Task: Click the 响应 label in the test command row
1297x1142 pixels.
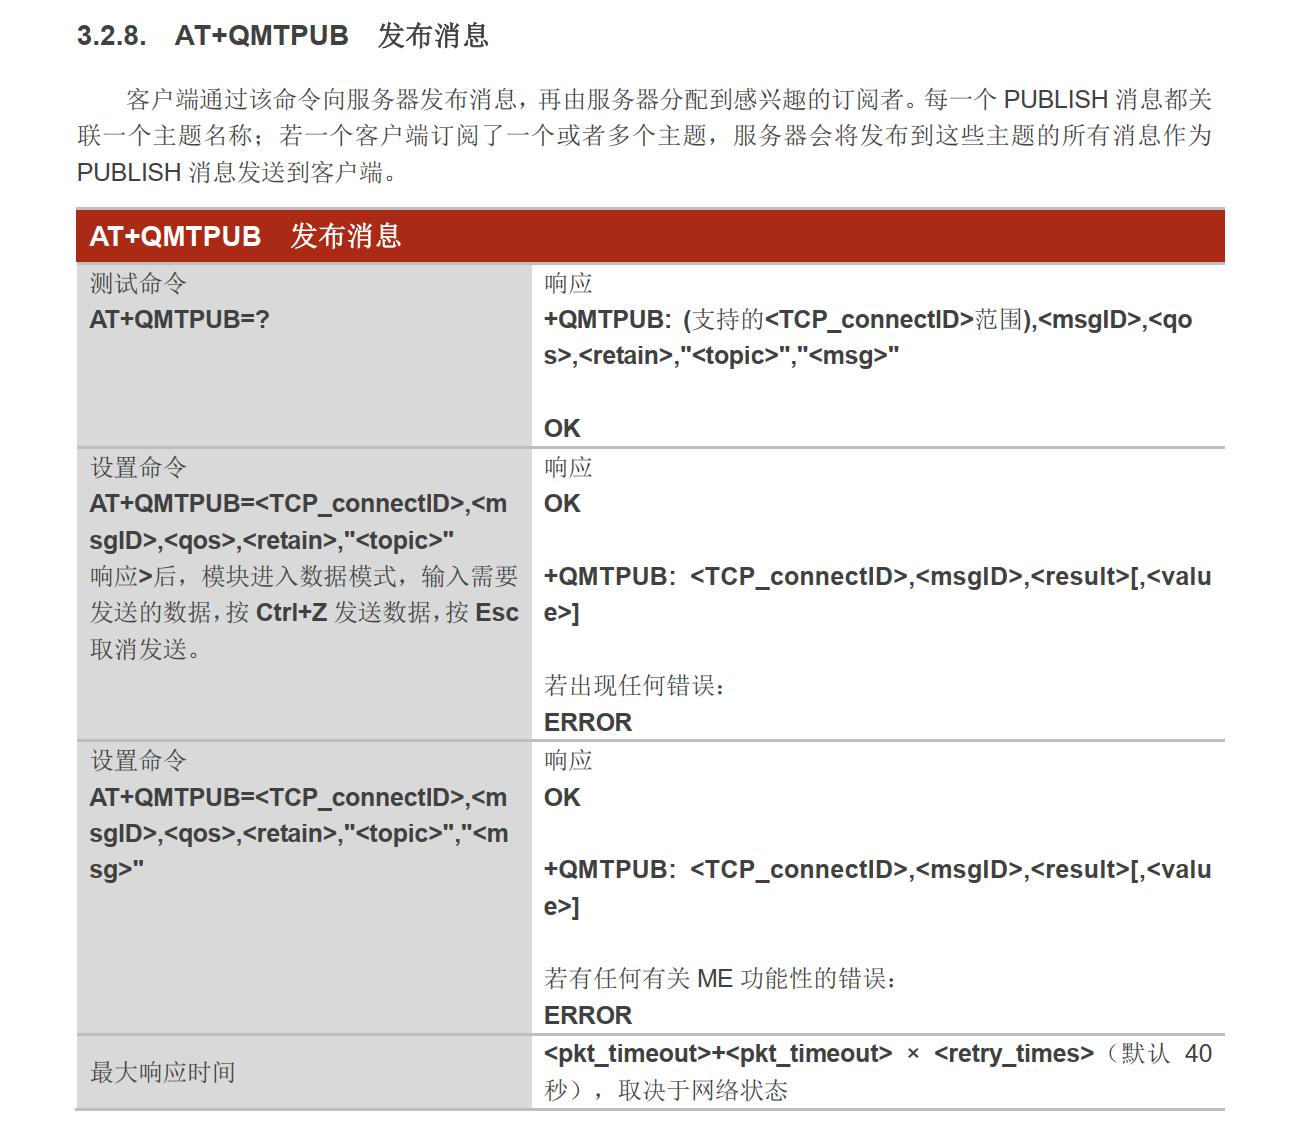Action: (x=568, y=284)
